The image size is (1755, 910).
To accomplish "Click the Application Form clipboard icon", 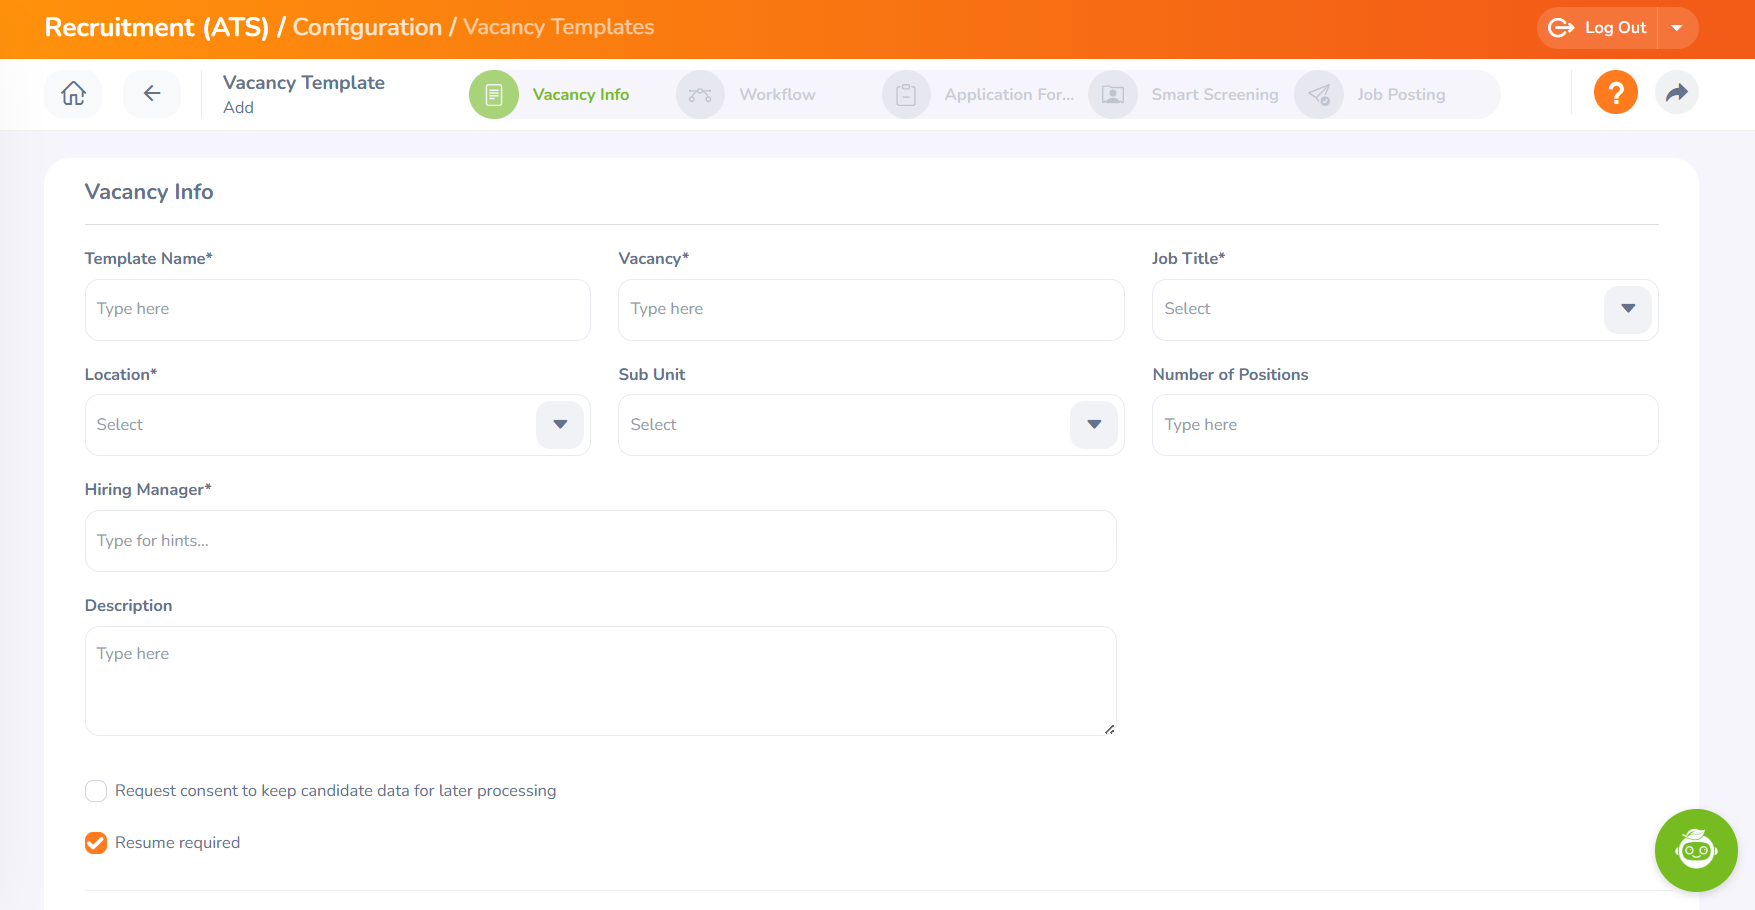I will point(906,95).
